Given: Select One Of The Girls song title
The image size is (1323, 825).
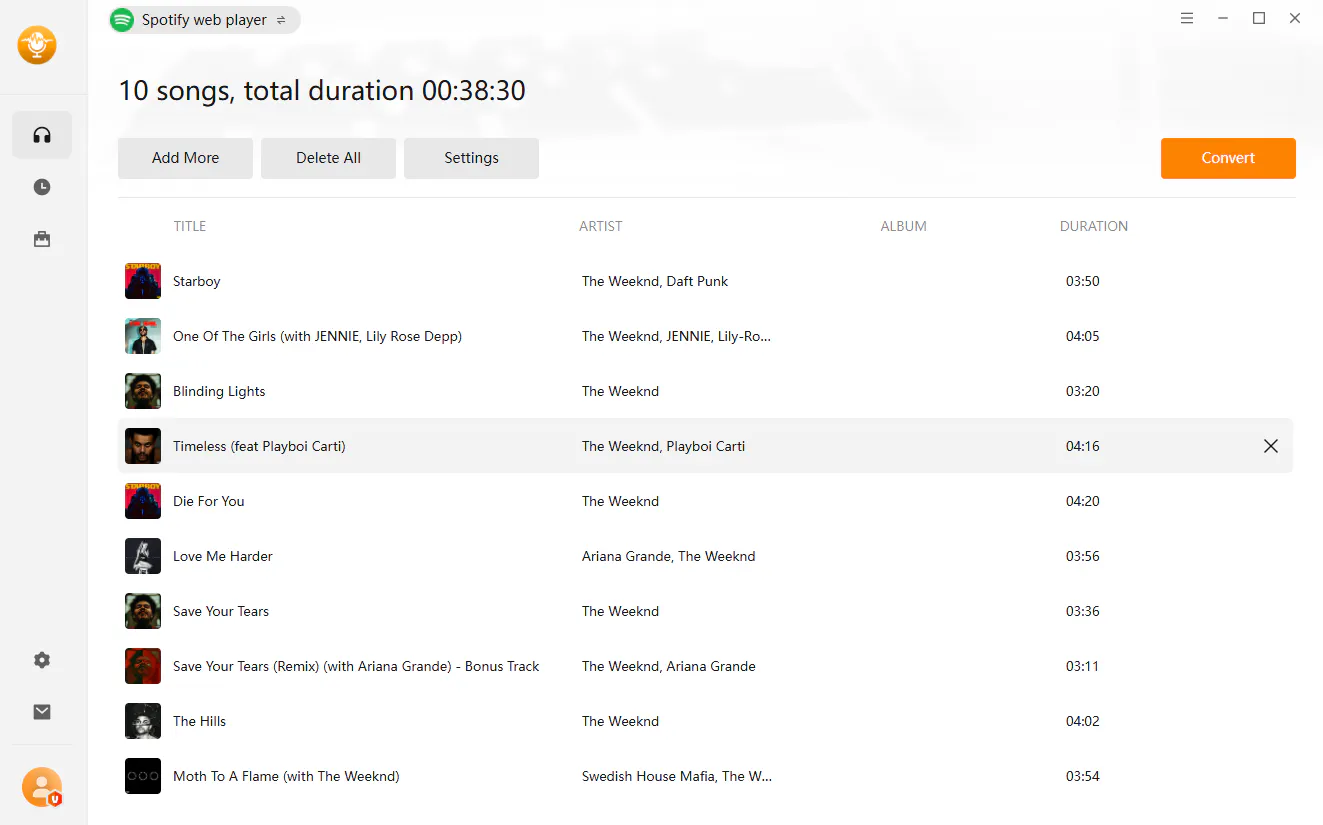Looking at the screenshot, I should coord(317,336).
